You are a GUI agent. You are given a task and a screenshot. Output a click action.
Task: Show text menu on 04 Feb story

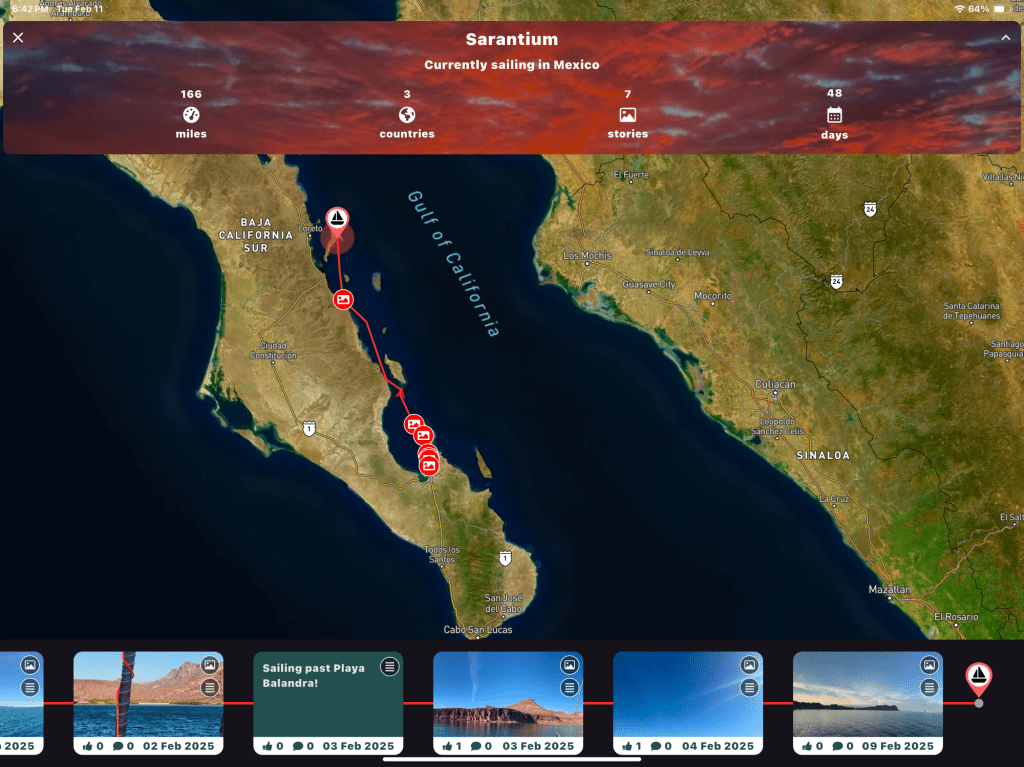(749, 687)
